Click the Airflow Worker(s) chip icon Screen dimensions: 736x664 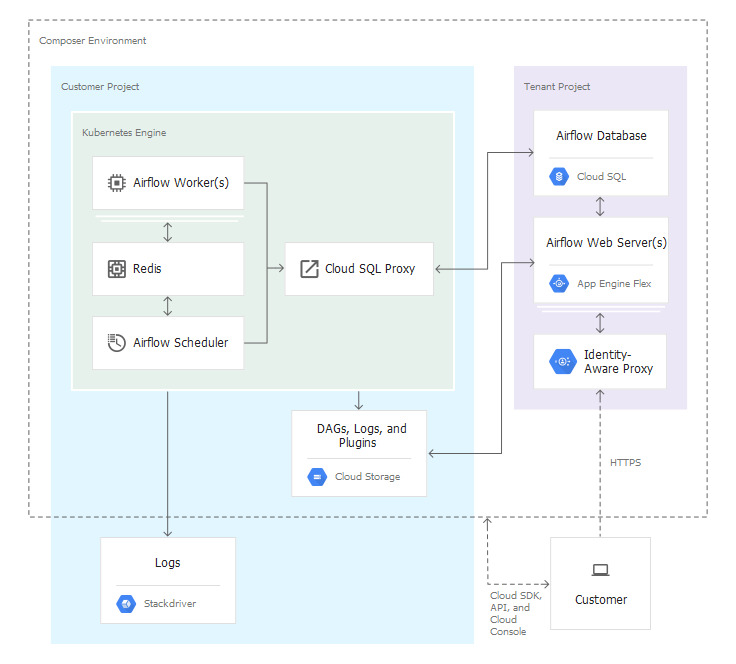pyautogui.click(x=116, y=183)
